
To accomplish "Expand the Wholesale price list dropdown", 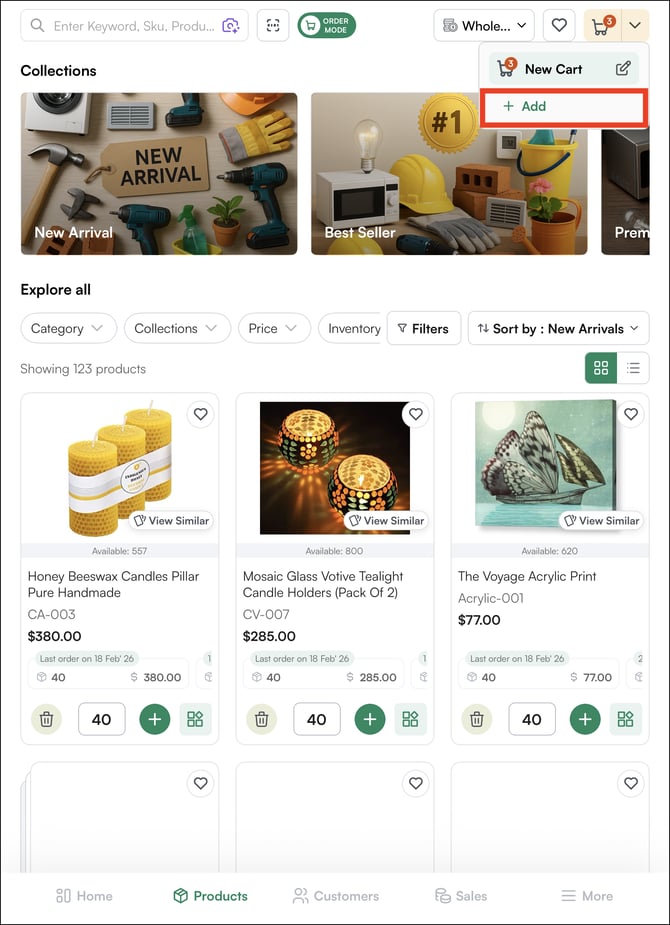I will click(x=484, y=26).
